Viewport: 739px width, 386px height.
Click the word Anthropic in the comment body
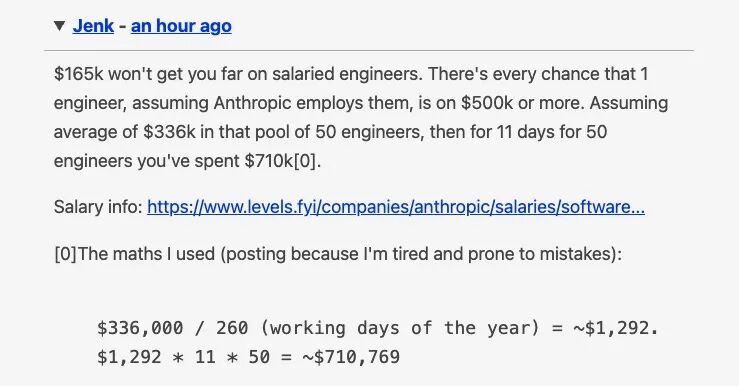coord(252,103)
